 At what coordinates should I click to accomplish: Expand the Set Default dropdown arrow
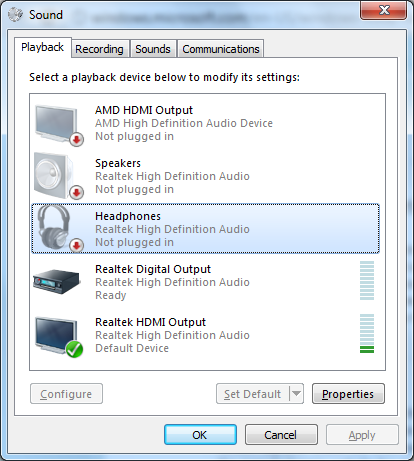[x=296, y=394]
